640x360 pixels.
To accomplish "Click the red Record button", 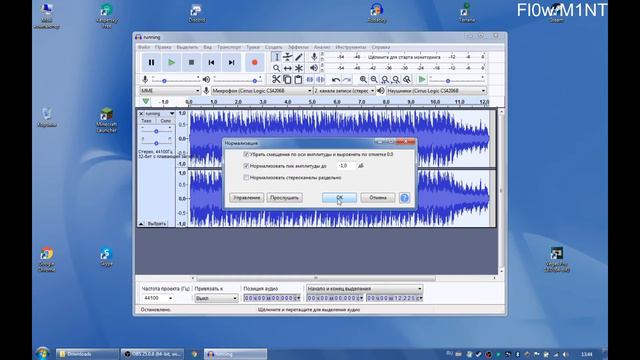I will point(255,62).
